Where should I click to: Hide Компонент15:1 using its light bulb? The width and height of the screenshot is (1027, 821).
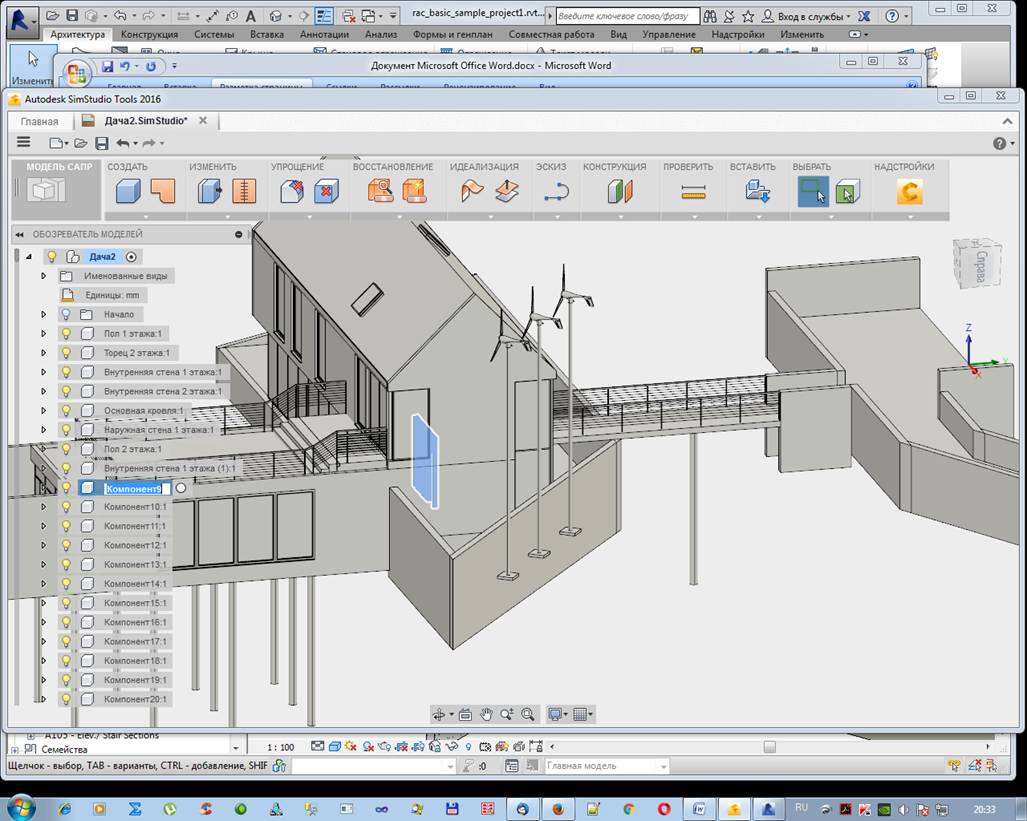pos(66,603)
